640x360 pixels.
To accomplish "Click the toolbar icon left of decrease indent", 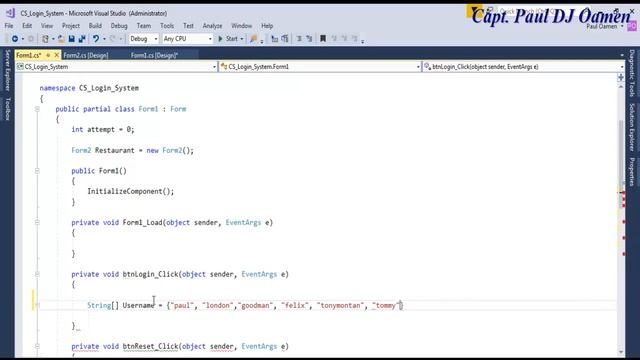I will point(285,39).
